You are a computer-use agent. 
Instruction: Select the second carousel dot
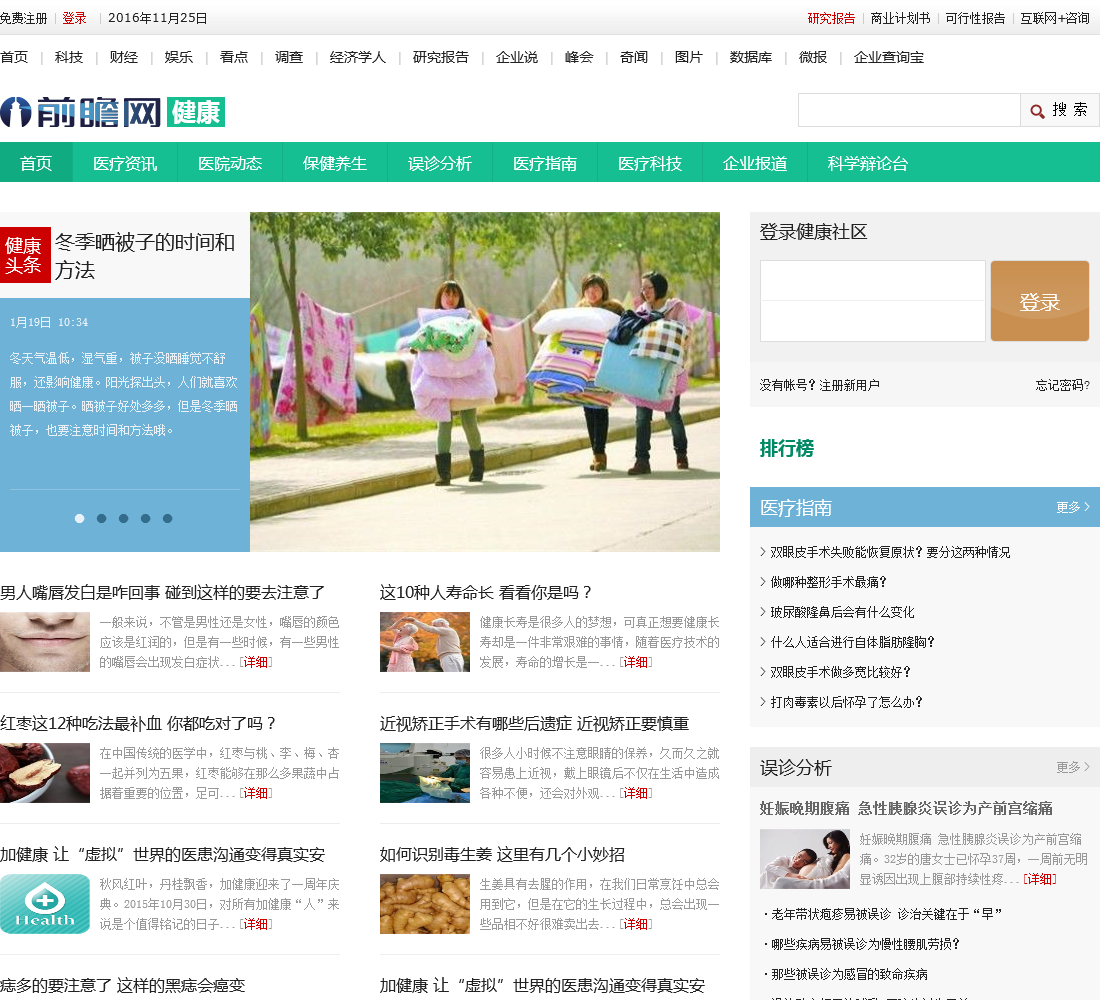102,519
